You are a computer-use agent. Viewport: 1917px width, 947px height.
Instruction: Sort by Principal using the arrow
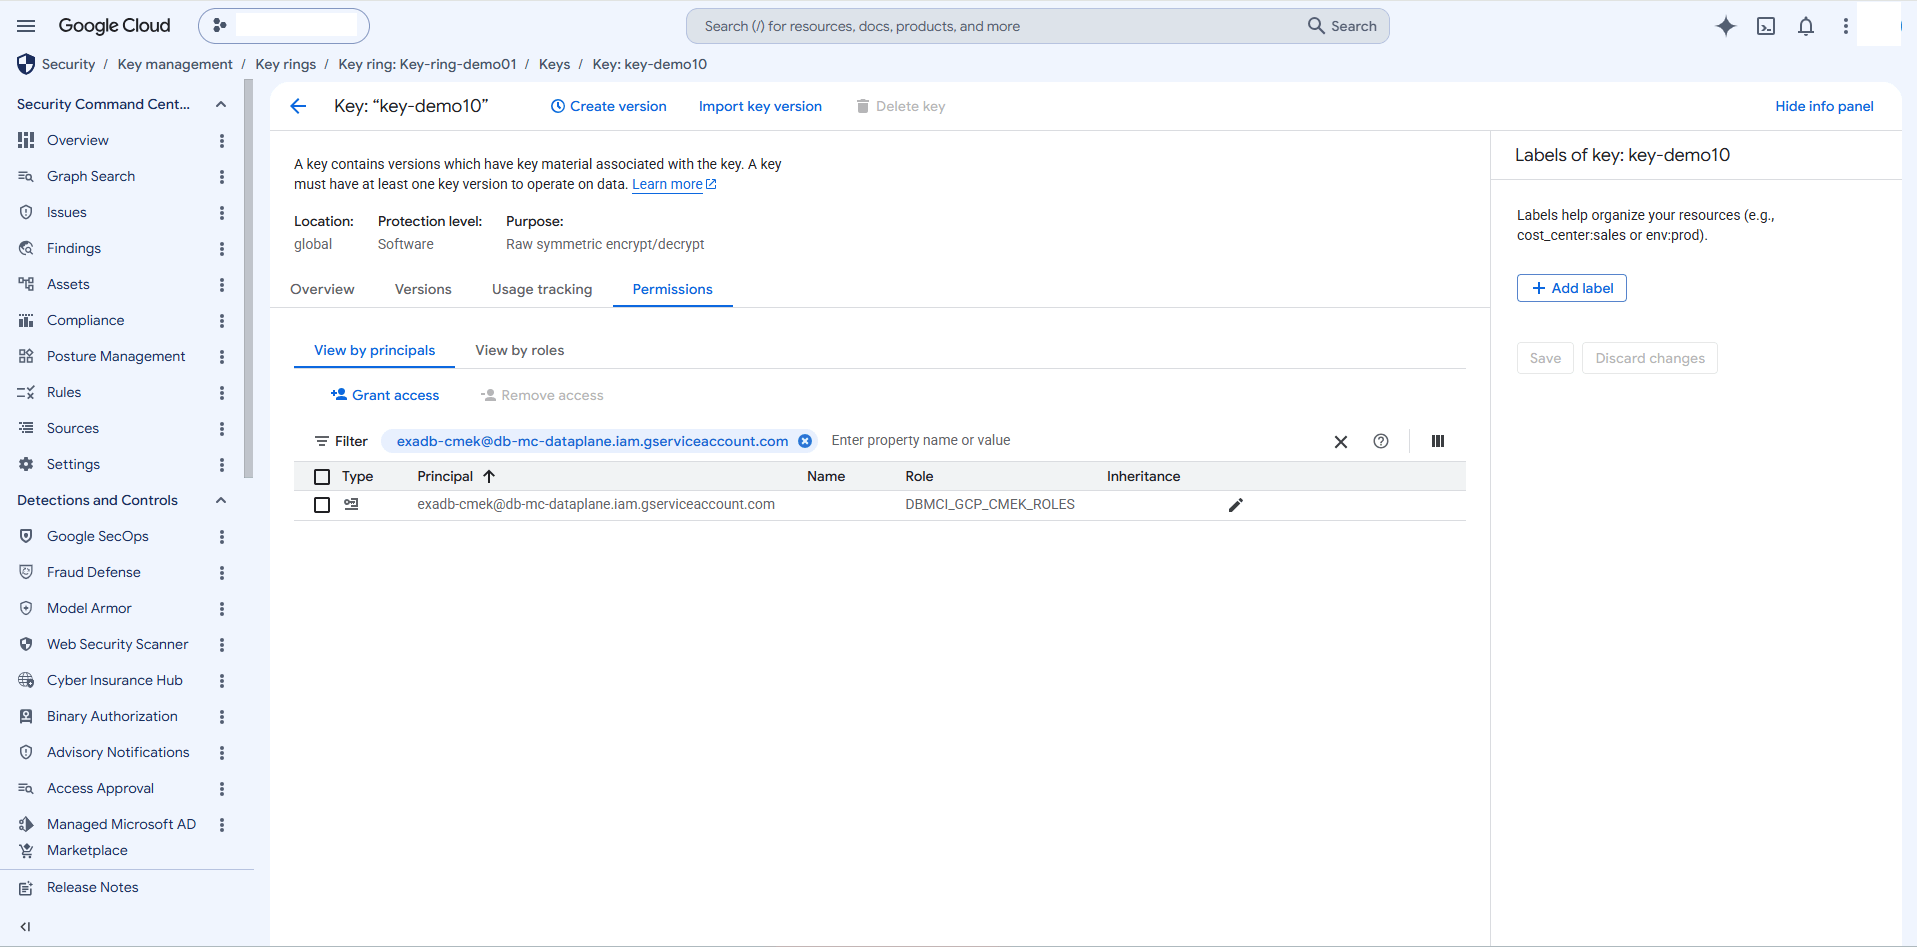(489, 476)
